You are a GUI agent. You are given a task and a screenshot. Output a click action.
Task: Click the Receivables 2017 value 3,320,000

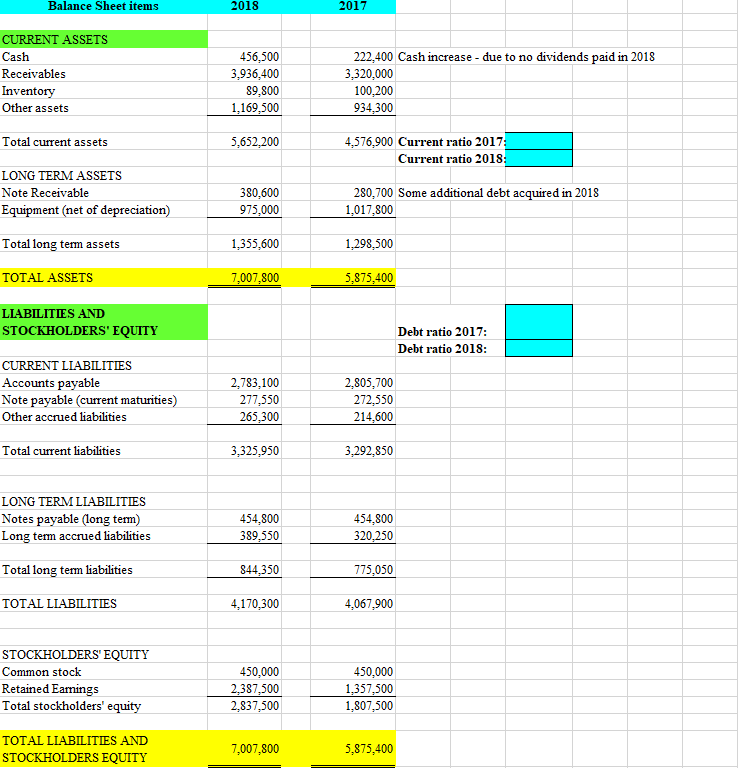[x=369, y=74]
